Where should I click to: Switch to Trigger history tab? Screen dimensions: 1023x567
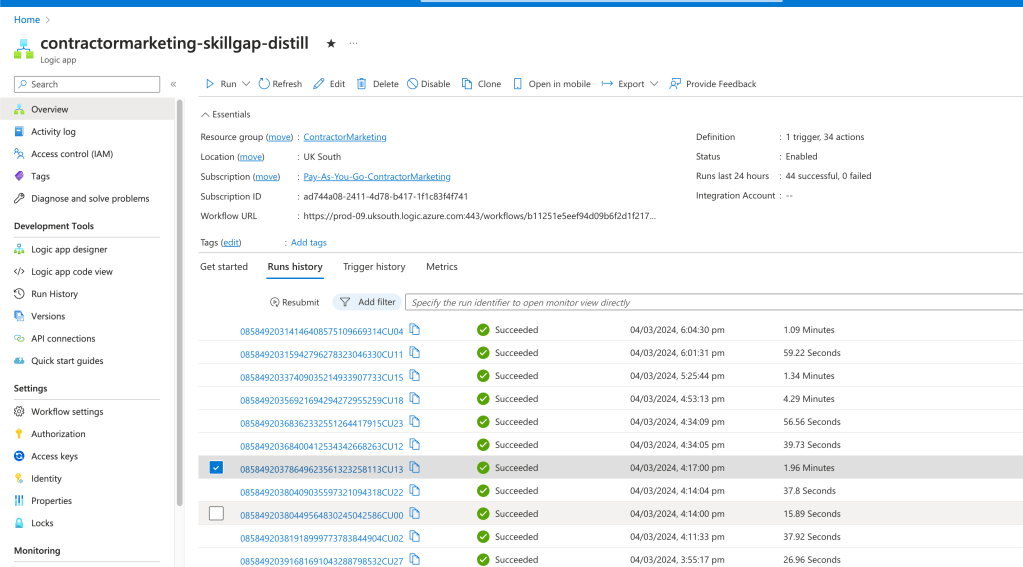tap(374, 267)
